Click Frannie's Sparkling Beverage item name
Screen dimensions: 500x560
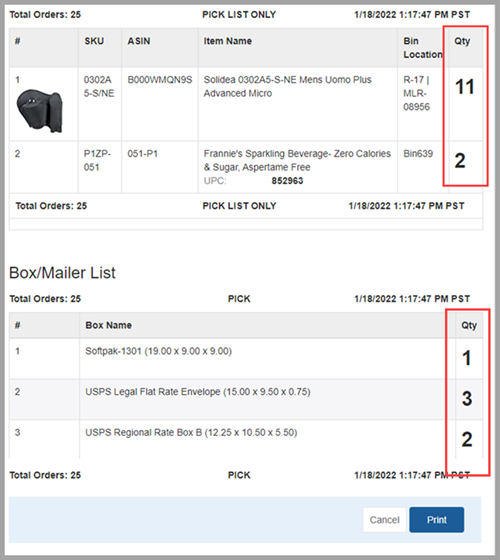click(x=297, y=160)
